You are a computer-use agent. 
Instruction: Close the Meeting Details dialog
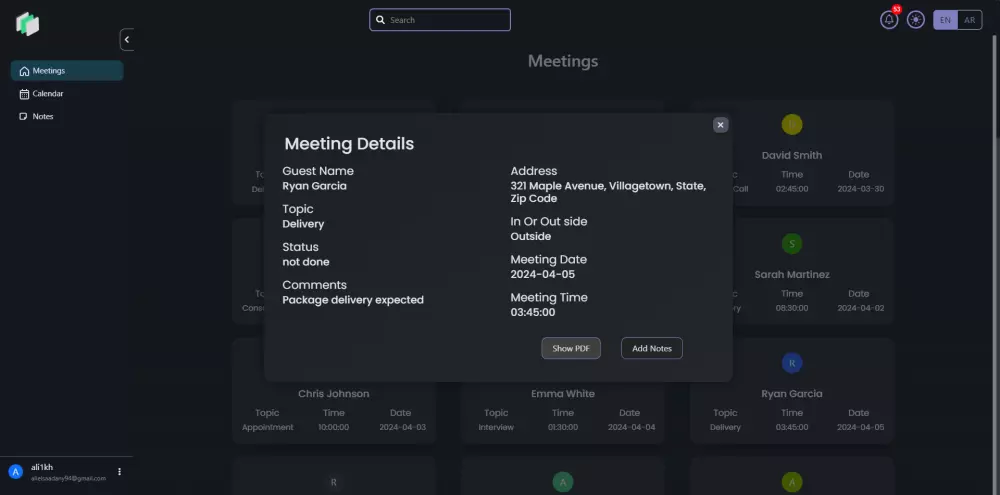click(x=720, y=125)
